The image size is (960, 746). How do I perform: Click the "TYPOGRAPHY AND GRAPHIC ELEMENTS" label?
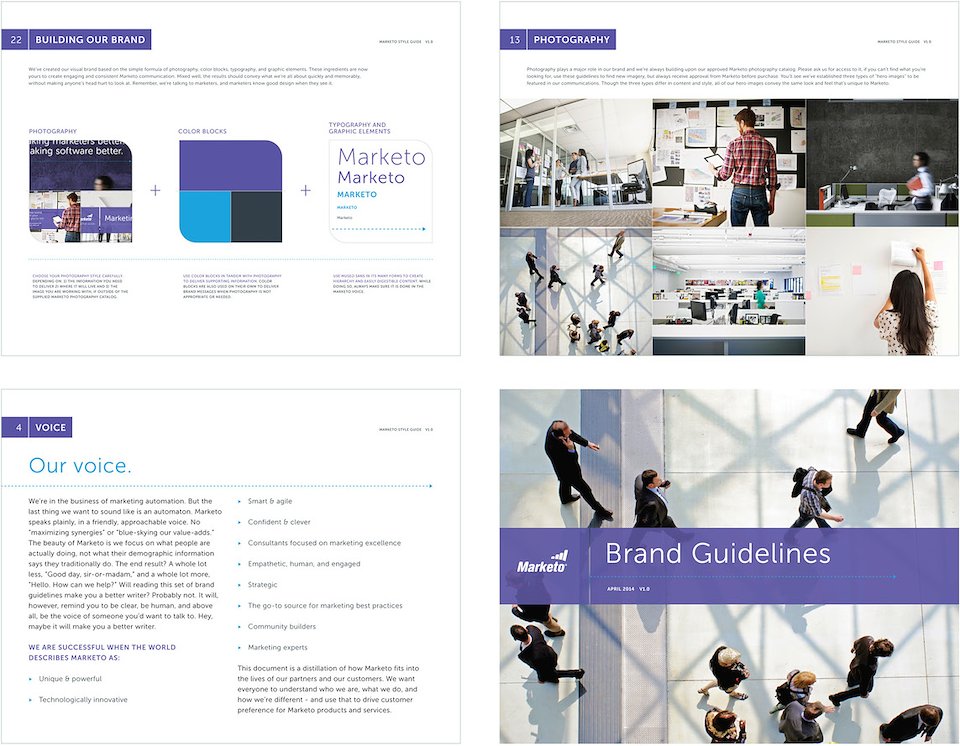tap(359, 128)
